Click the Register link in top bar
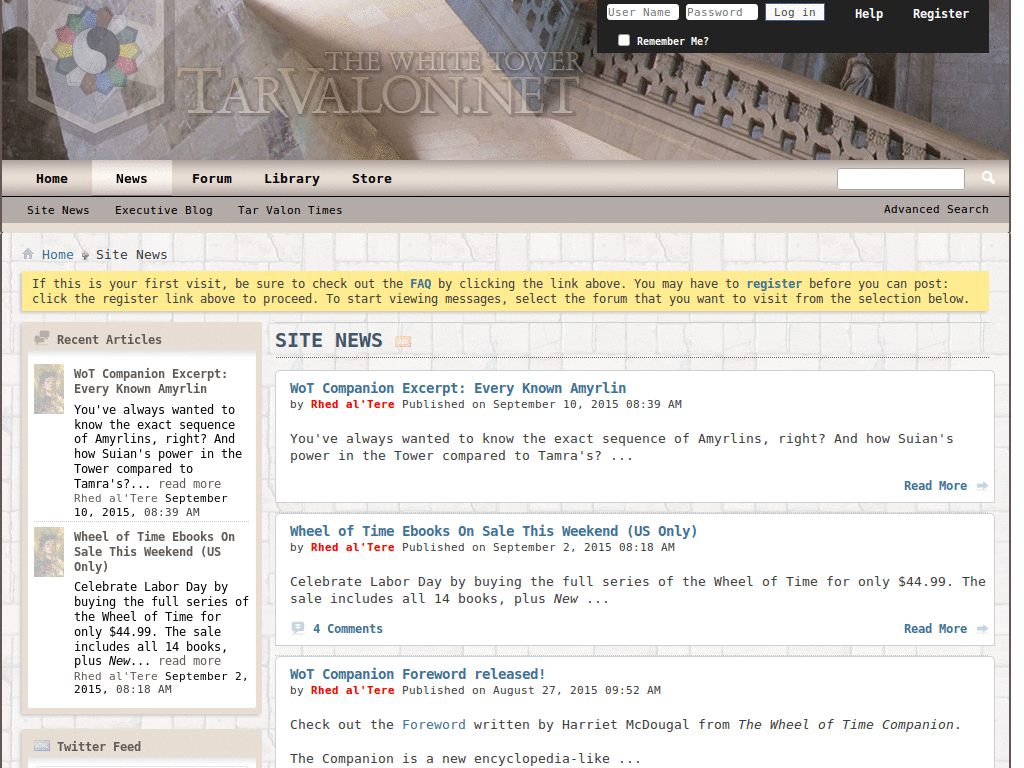 point(940,14)
